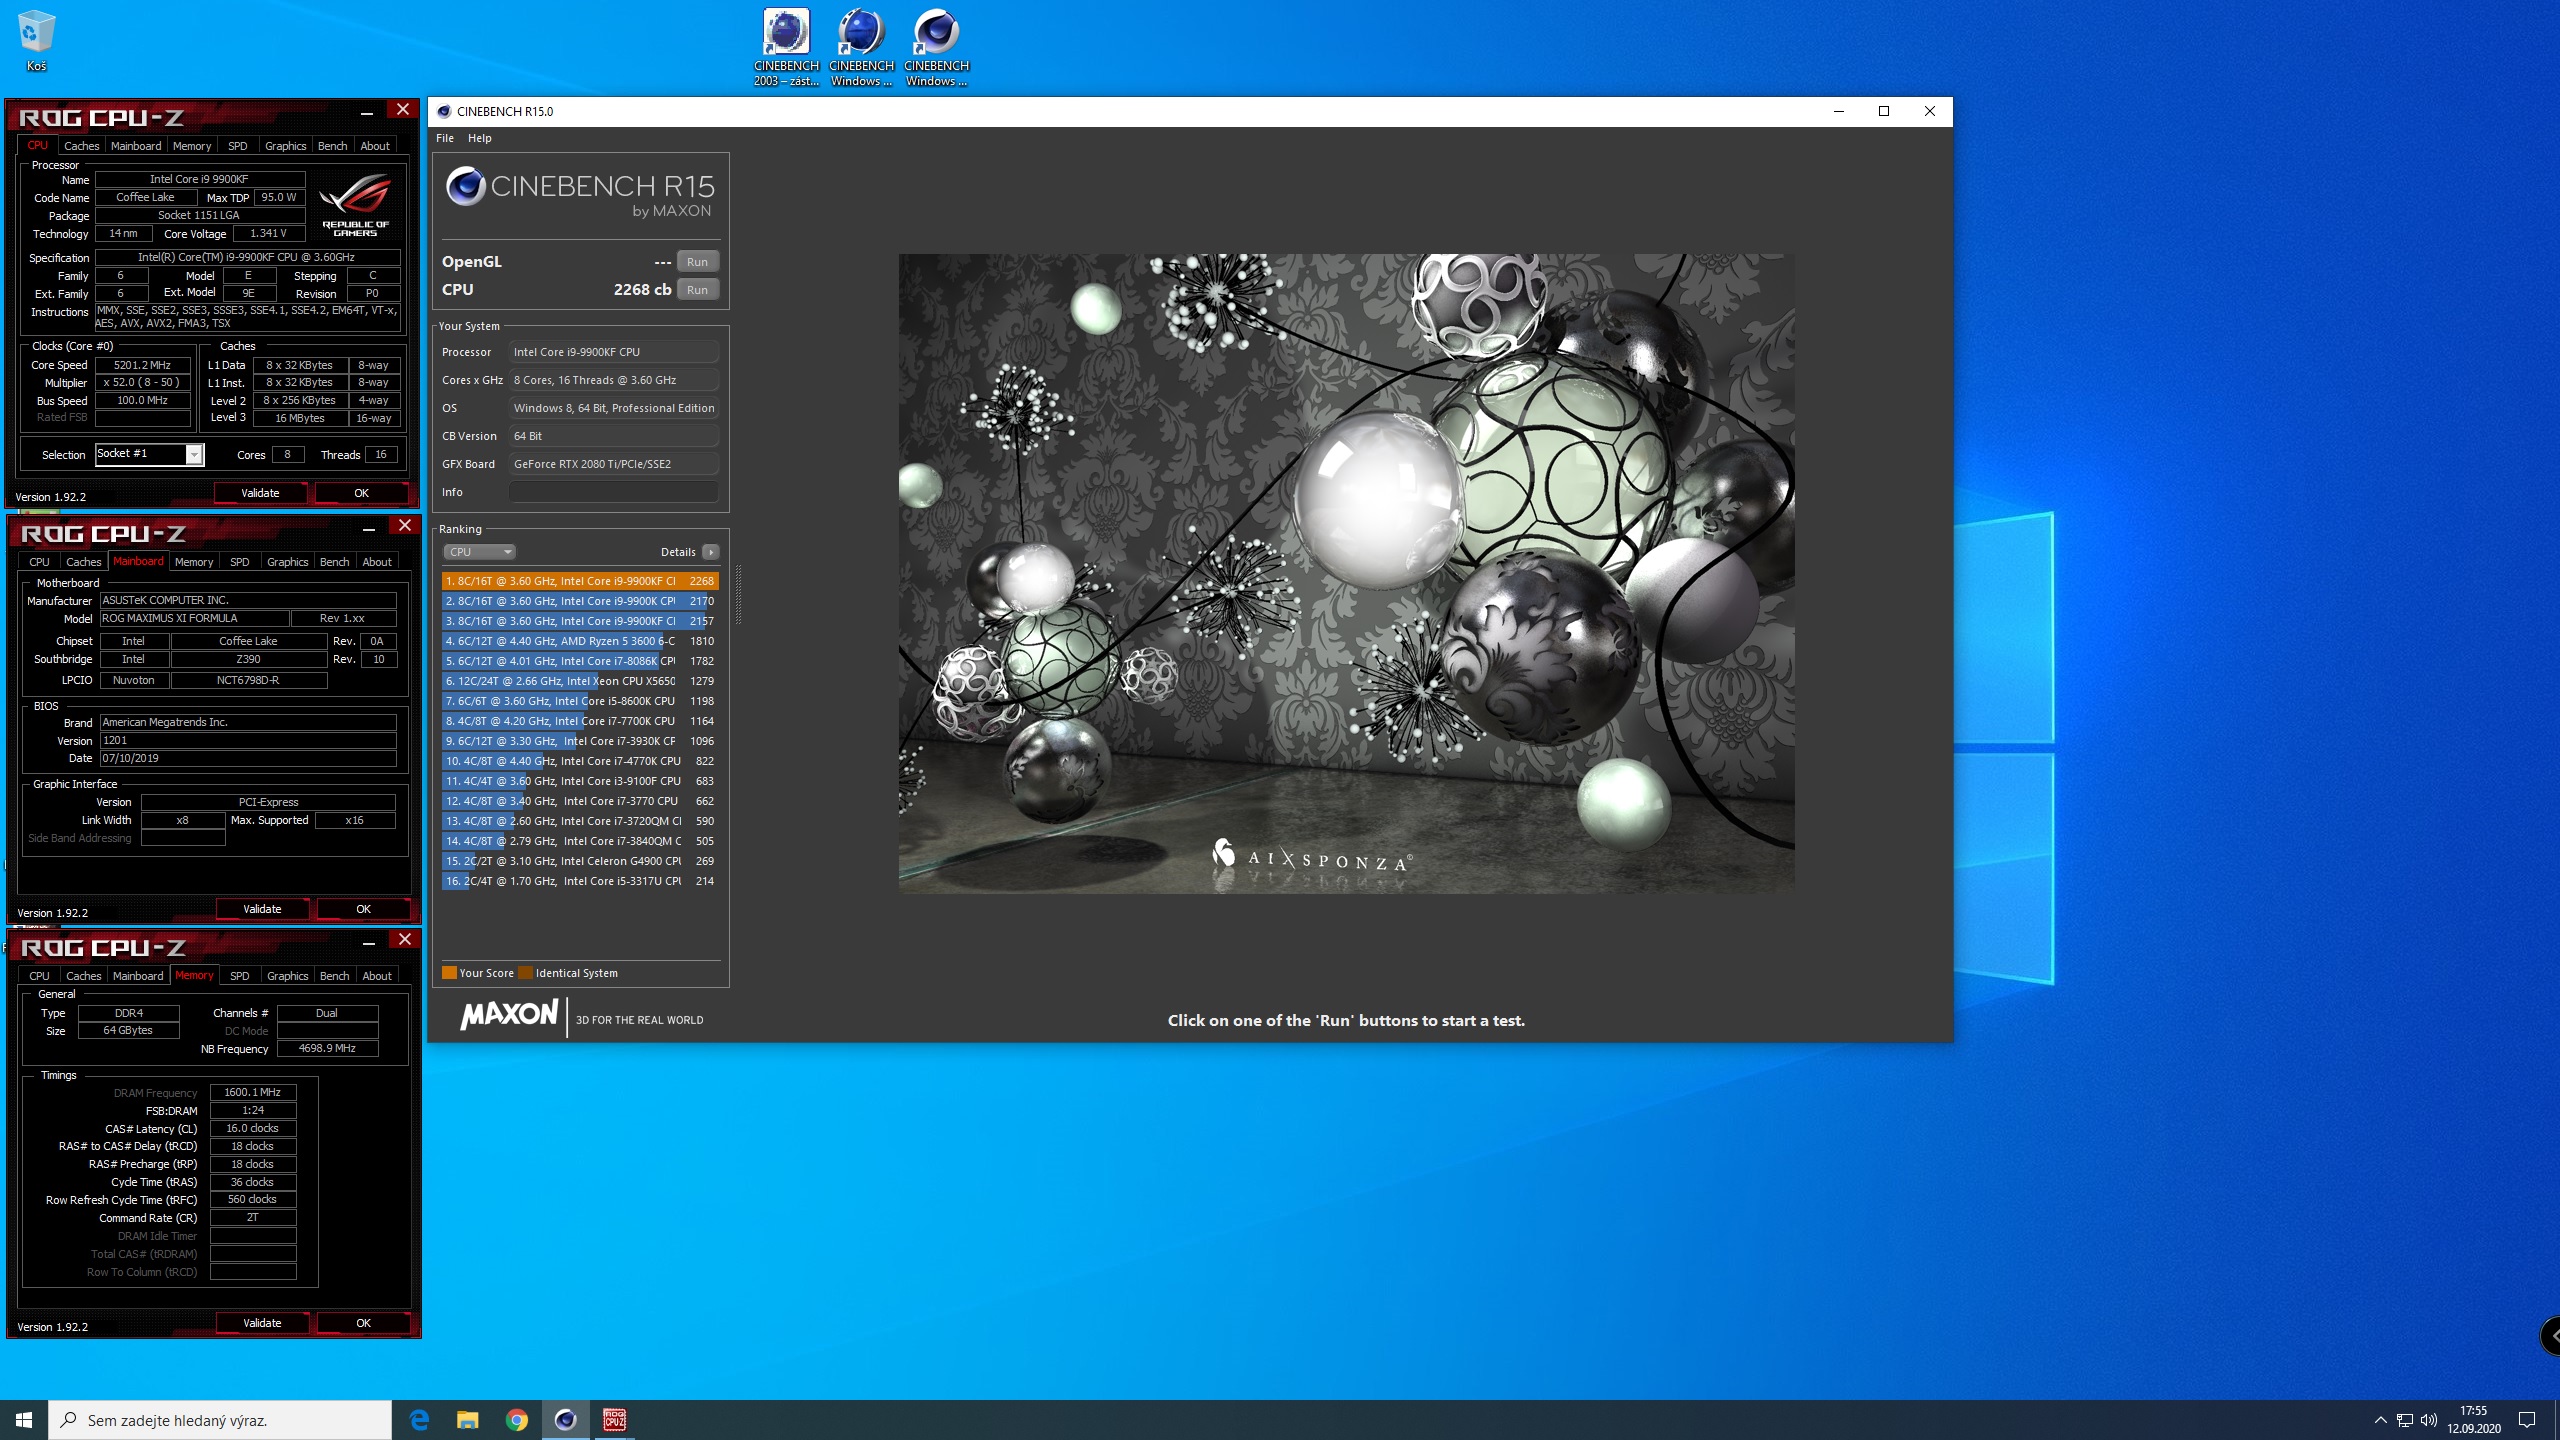Open File Explorer from the taskbar
The image size is (2560, 1440).
(x=468, y=1420)
